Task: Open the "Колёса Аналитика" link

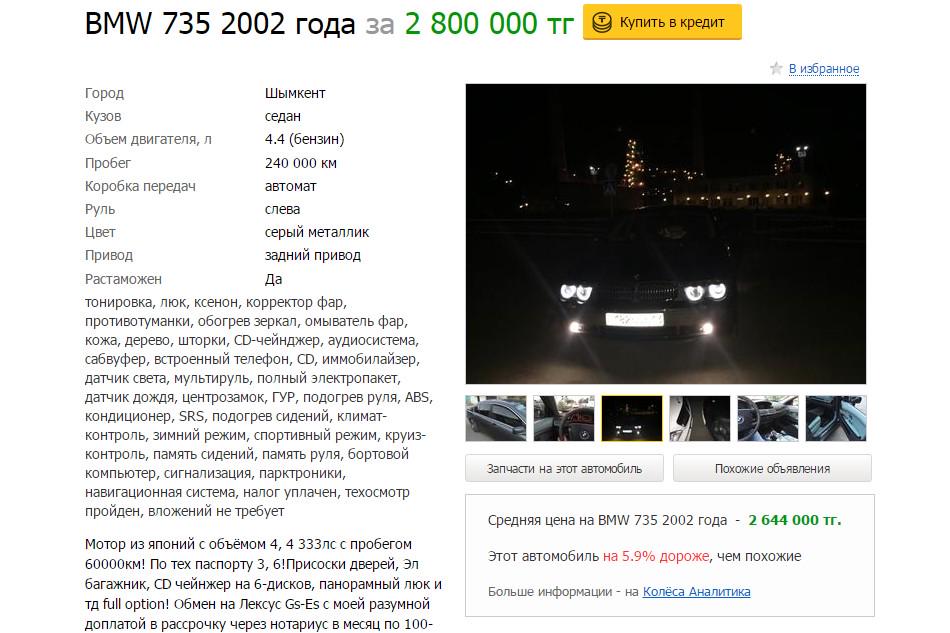Action: tap(696, 592)
